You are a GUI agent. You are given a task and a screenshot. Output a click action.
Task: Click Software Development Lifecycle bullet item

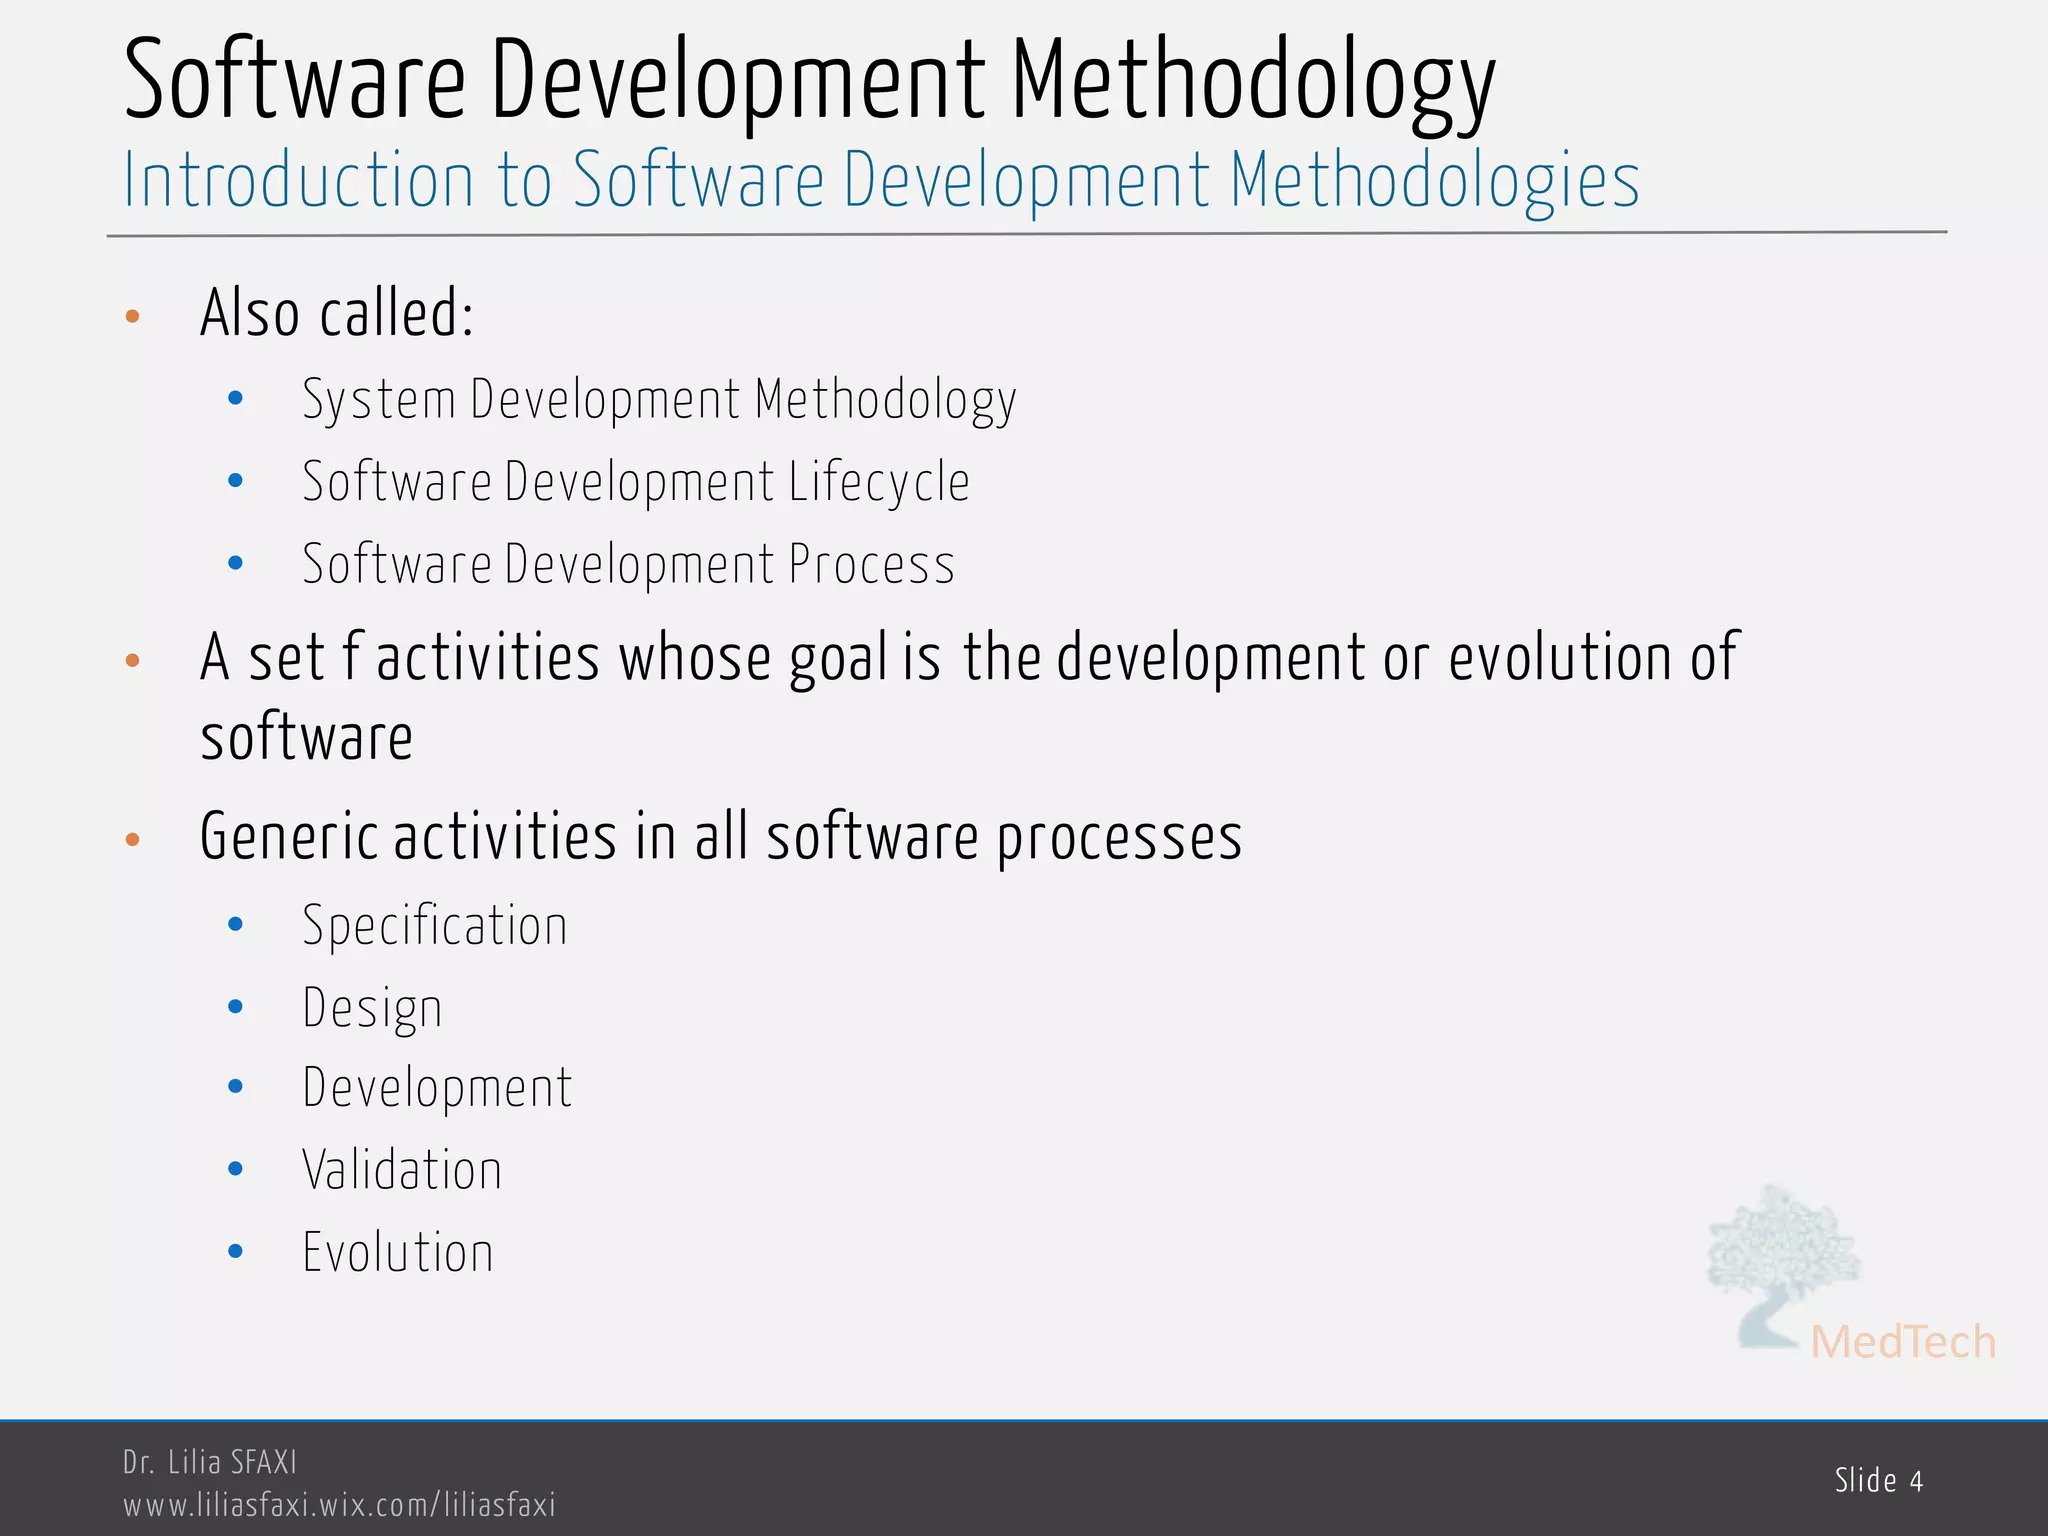tap(636, 482)
